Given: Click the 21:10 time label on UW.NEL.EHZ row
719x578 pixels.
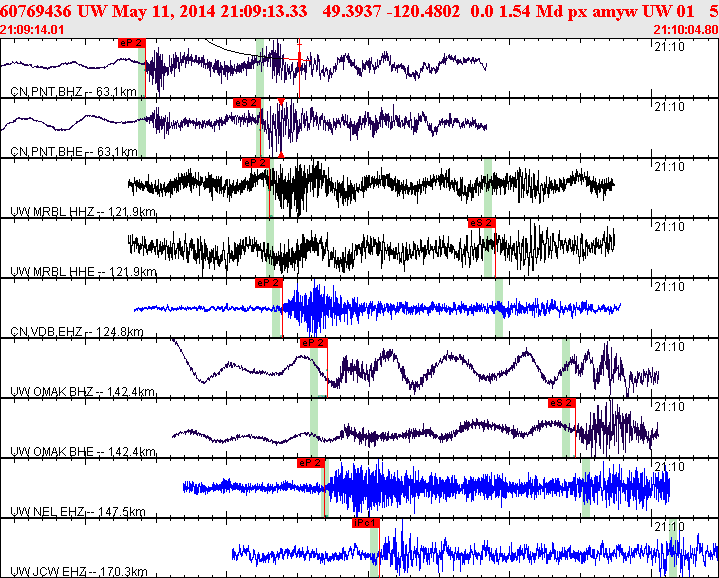Looking at the screenshot, I should [x=669, y=467].
